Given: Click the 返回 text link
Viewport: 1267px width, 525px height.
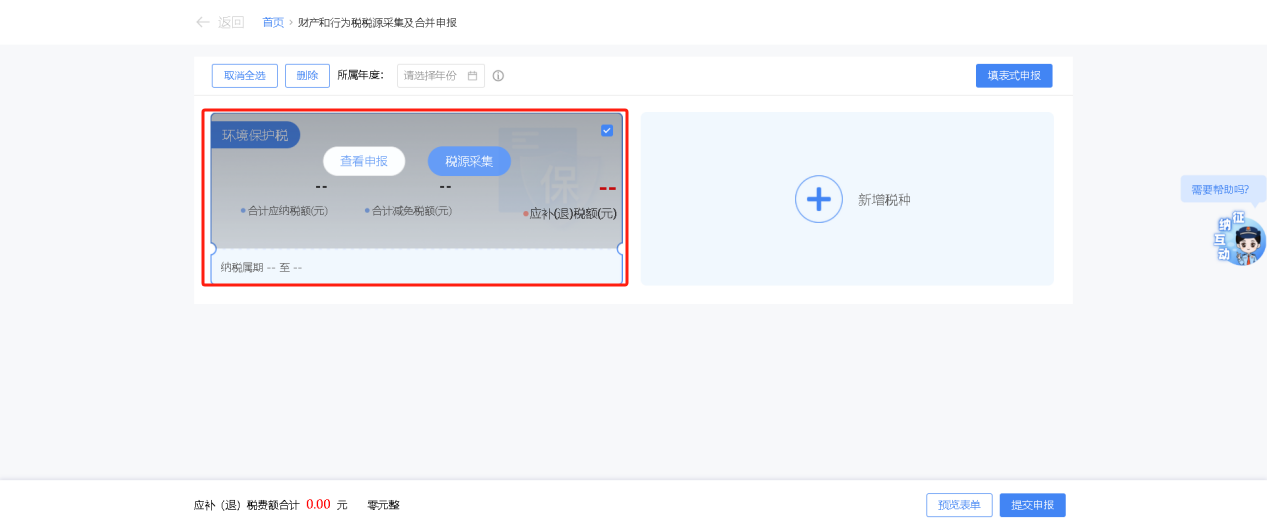Looking at the screenshot, I should point(231,22).
